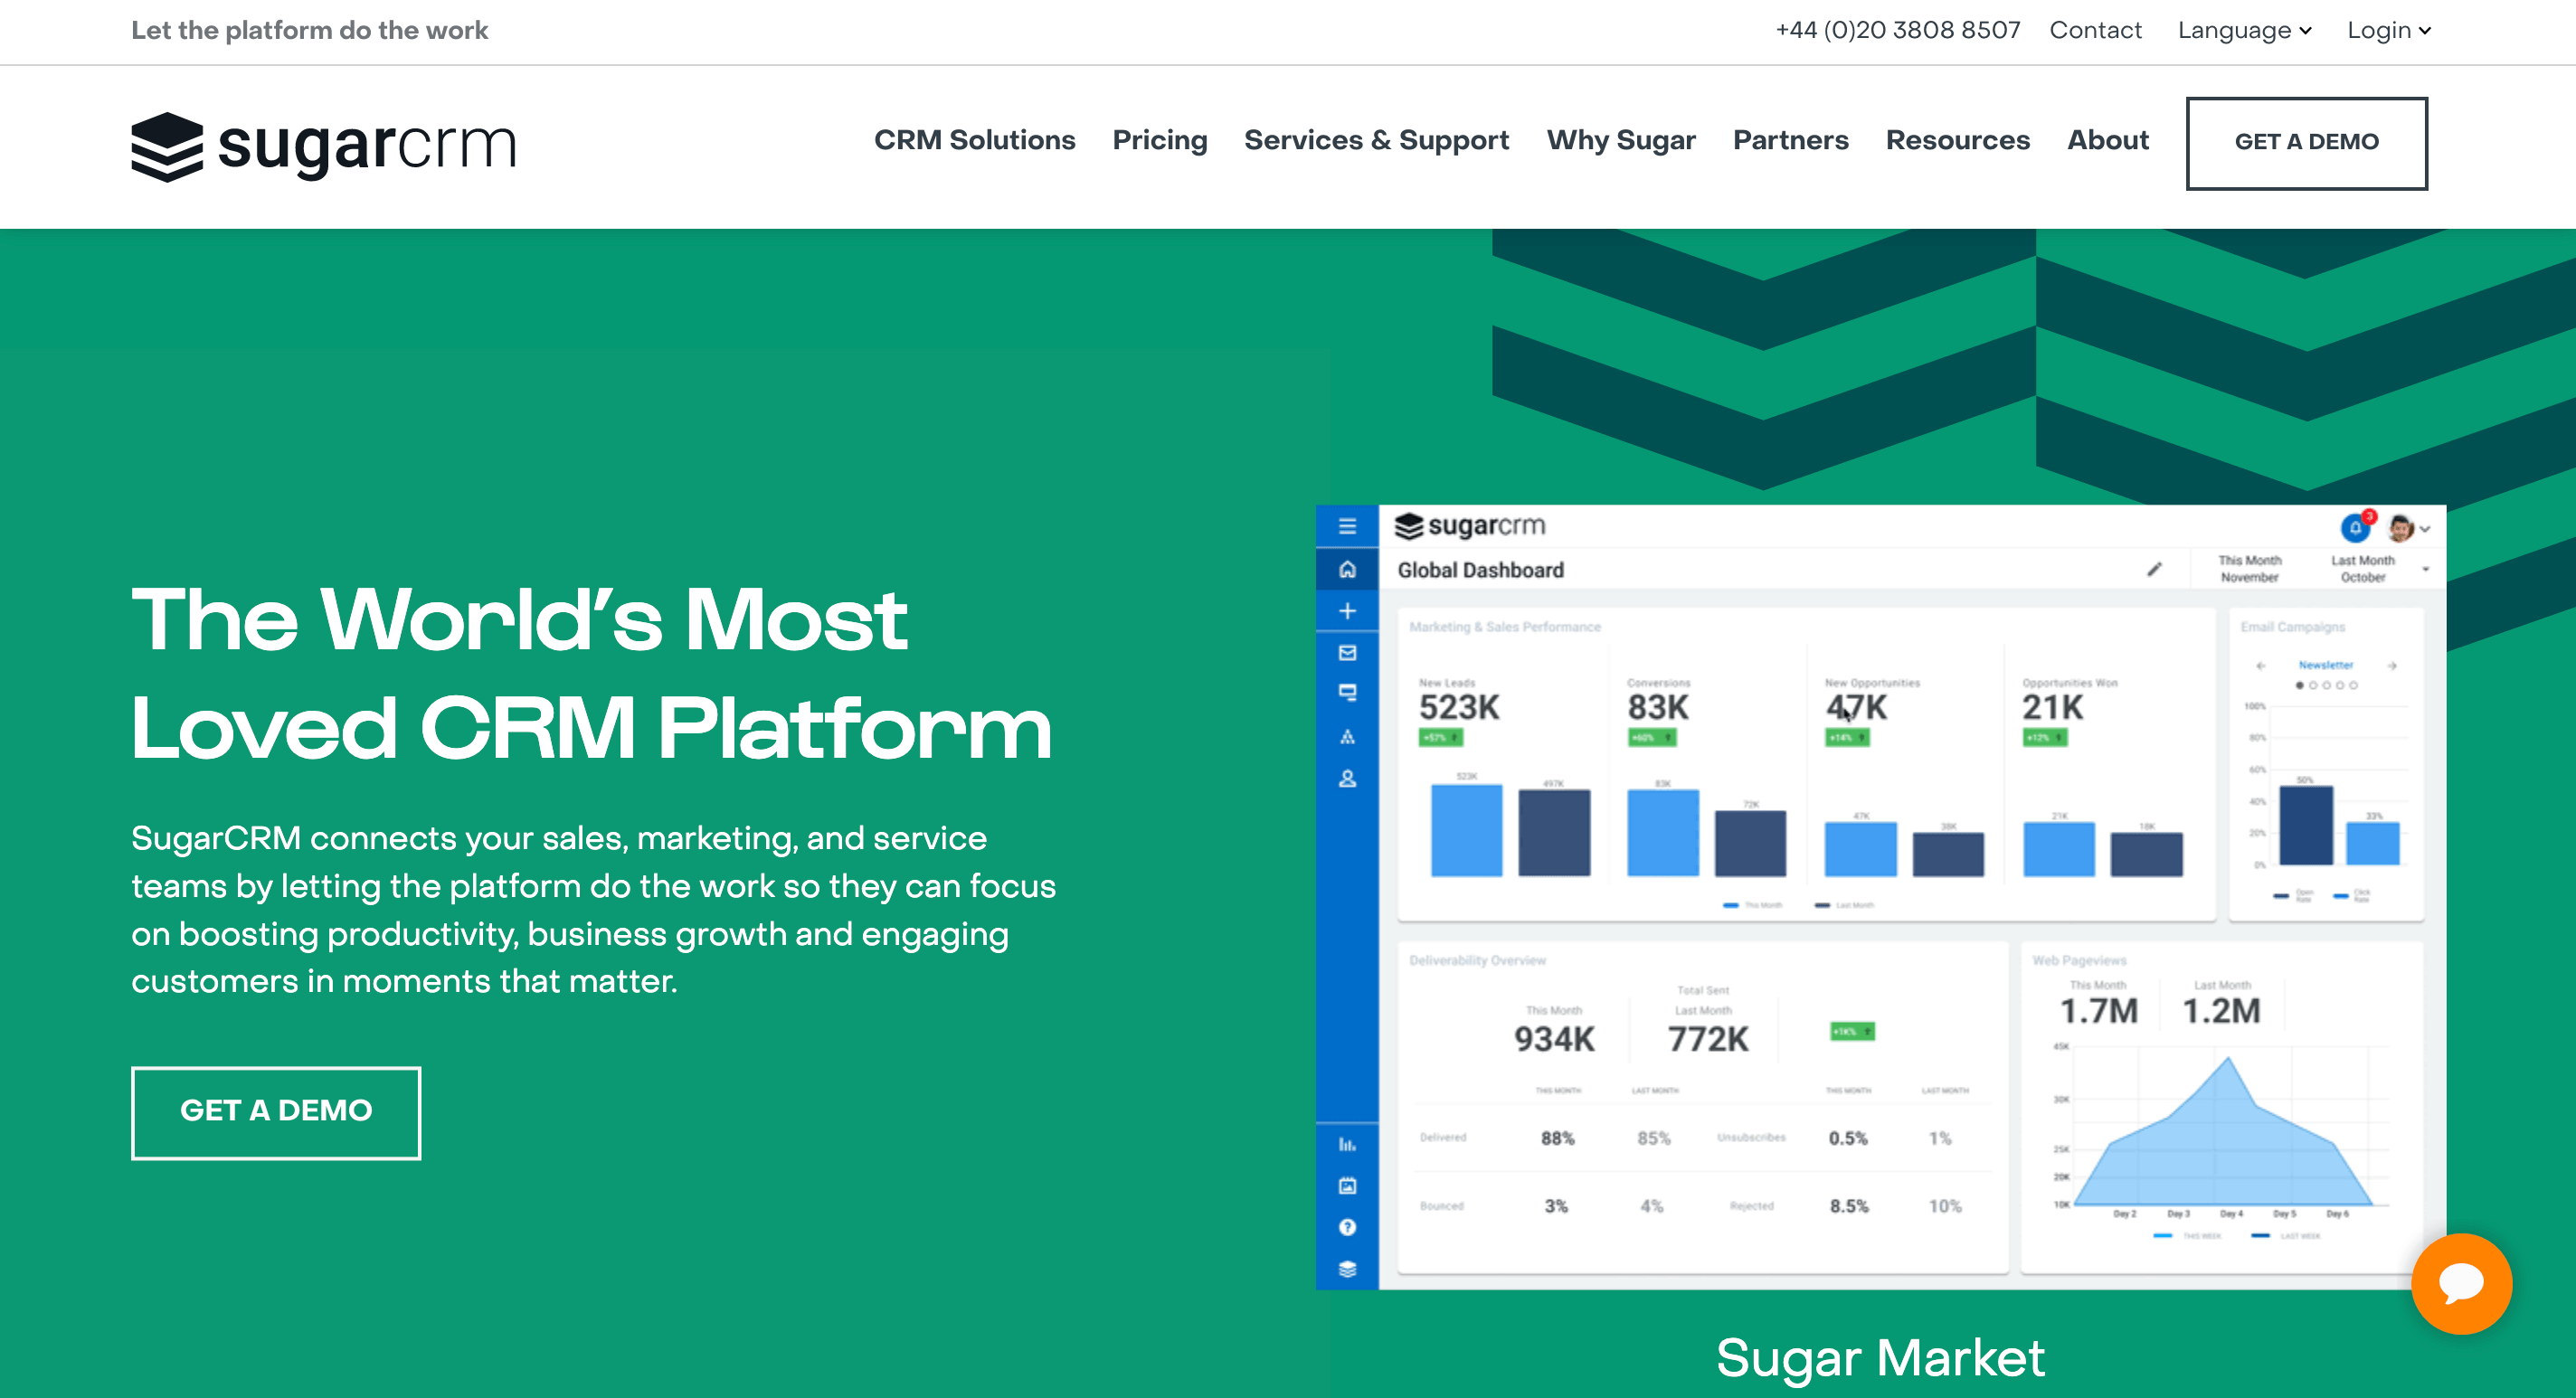Click the envelope mail icon in dashboard sidebar

[1347, 652]
